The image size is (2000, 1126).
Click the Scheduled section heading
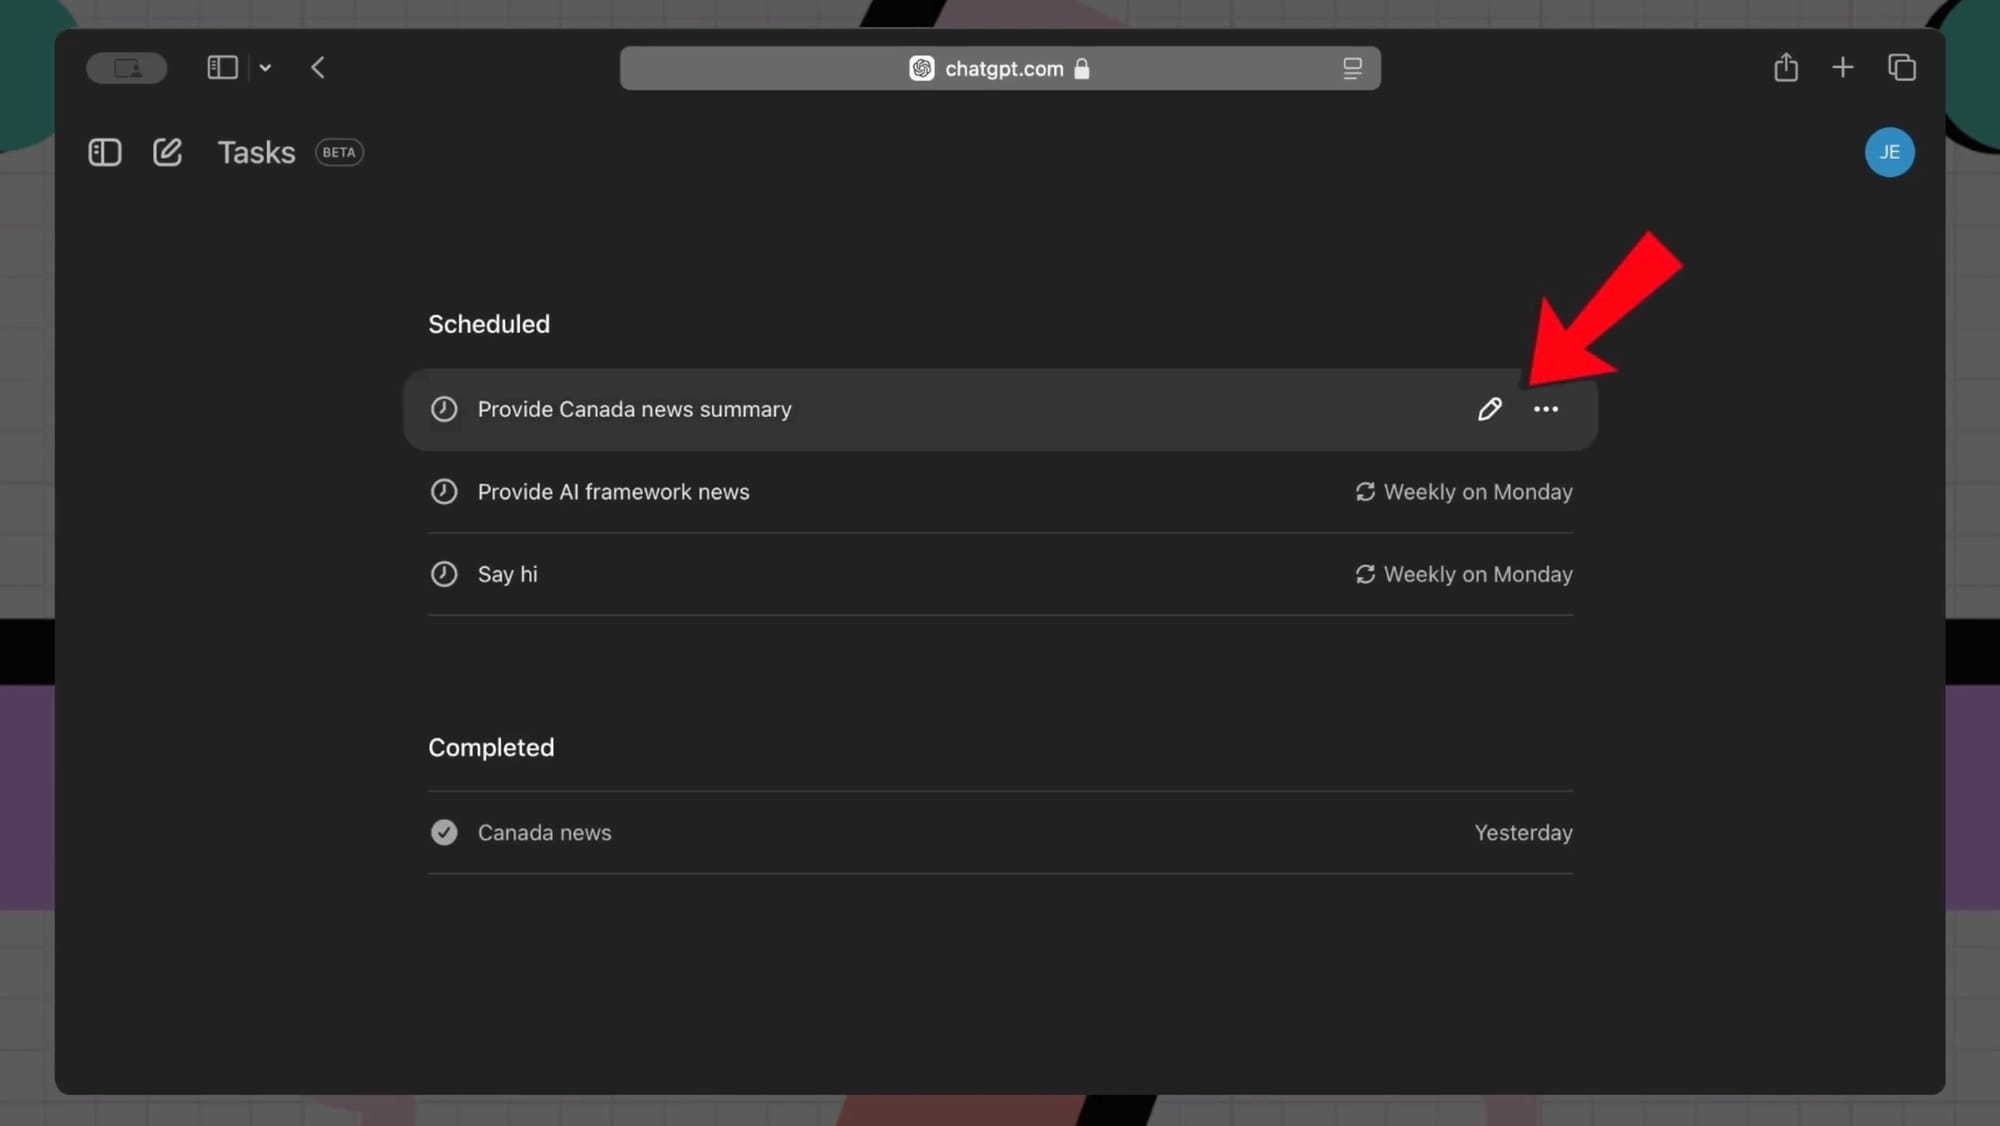(x=489, y=324)
